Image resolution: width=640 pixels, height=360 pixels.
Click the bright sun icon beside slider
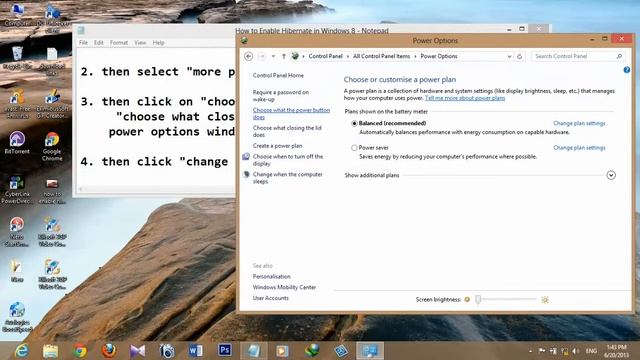(544, 300)
